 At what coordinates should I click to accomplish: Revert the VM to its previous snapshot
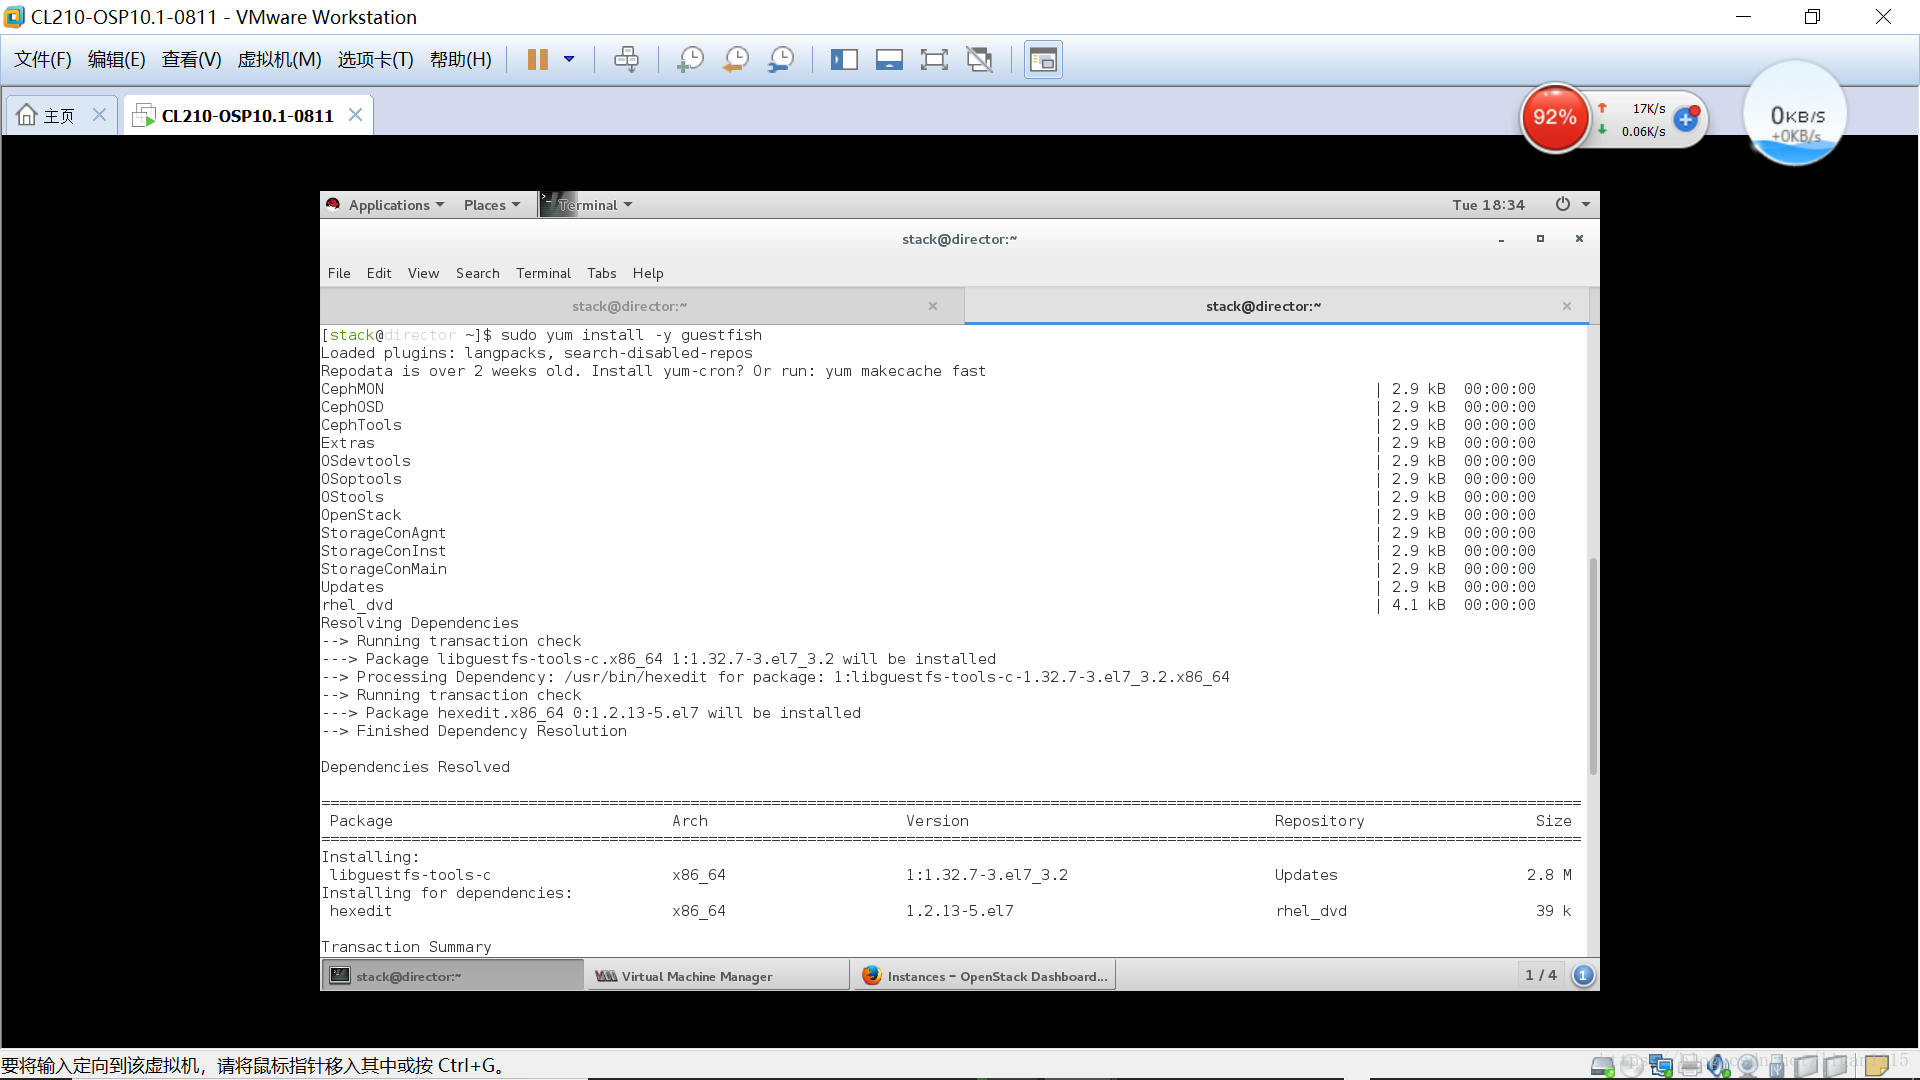tap(736, 60)
